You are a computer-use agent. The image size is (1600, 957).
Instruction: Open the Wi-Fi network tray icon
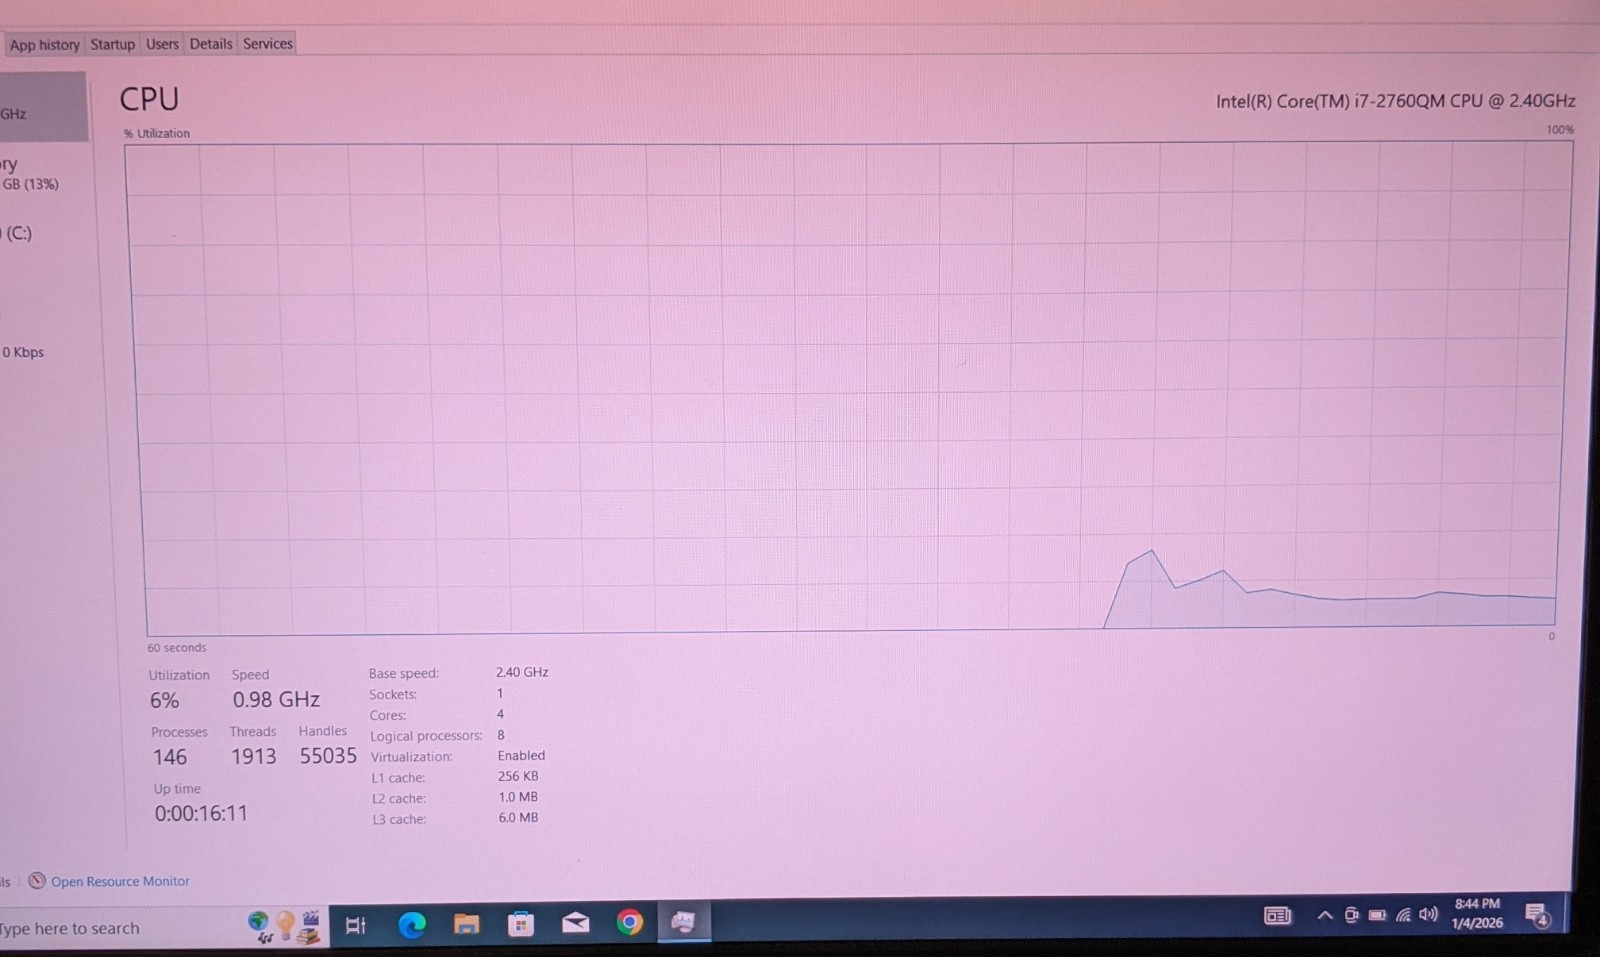click(1403, 915)
